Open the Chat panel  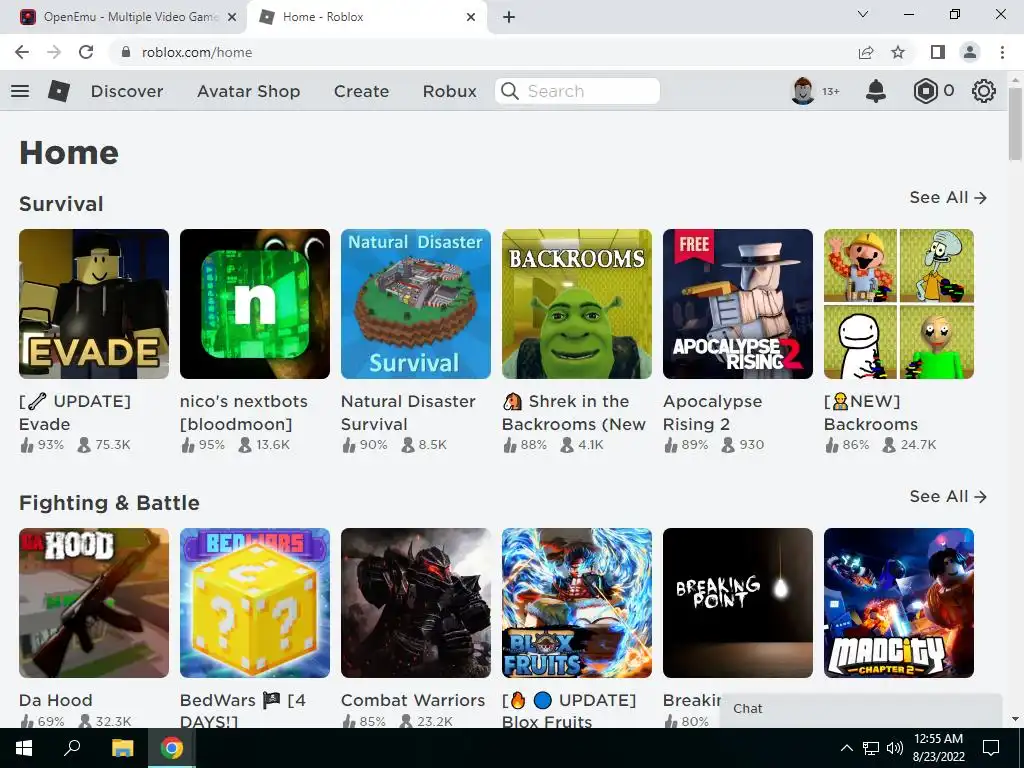pos(861,709)
